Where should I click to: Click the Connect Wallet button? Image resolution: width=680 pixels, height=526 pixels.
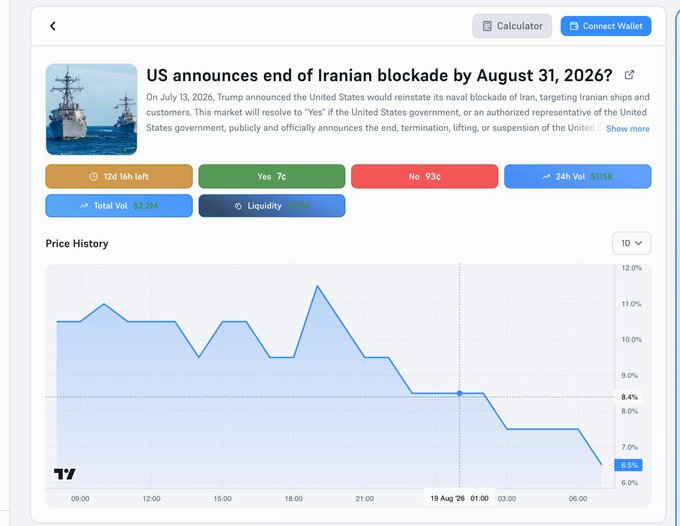(605, 26)
